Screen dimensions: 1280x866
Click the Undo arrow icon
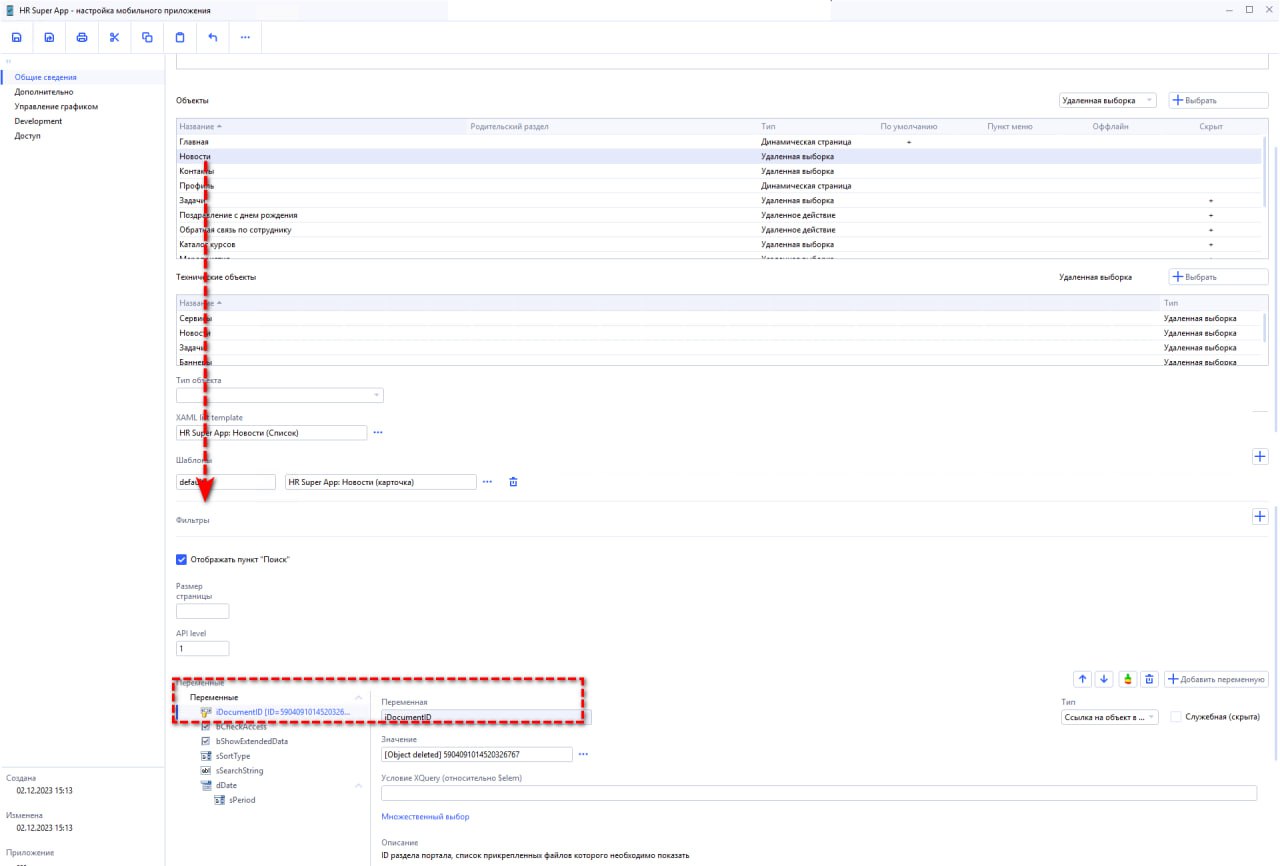[212, 38]
